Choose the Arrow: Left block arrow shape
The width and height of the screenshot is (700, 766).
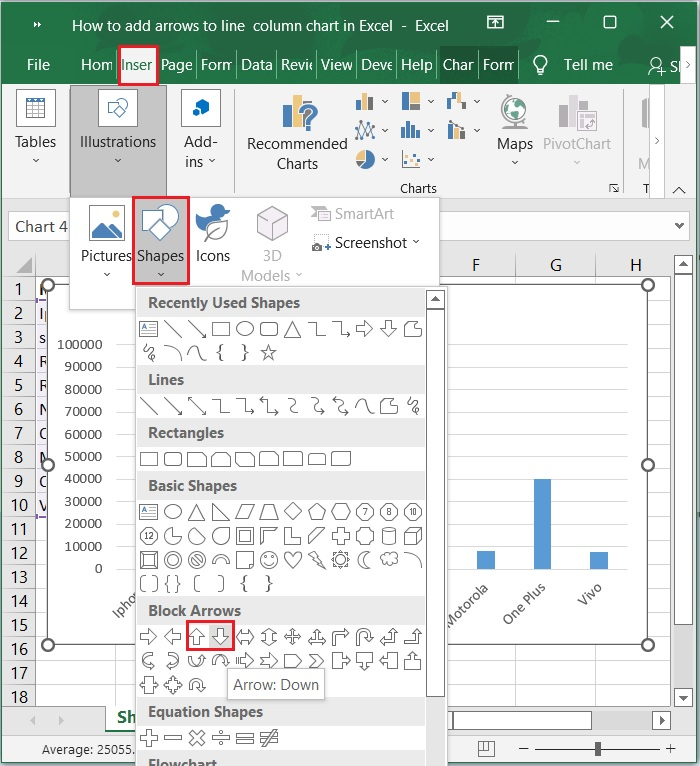pyautogui.click(x=172, y=637)
